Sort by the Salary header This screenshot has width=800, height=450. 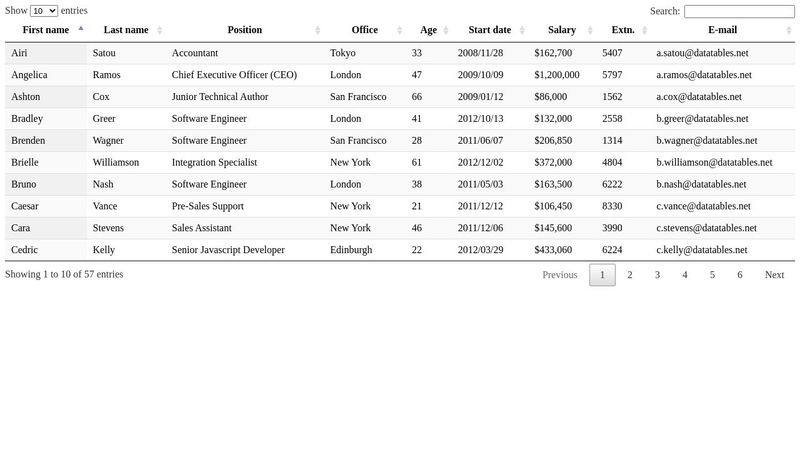(562, 30)
